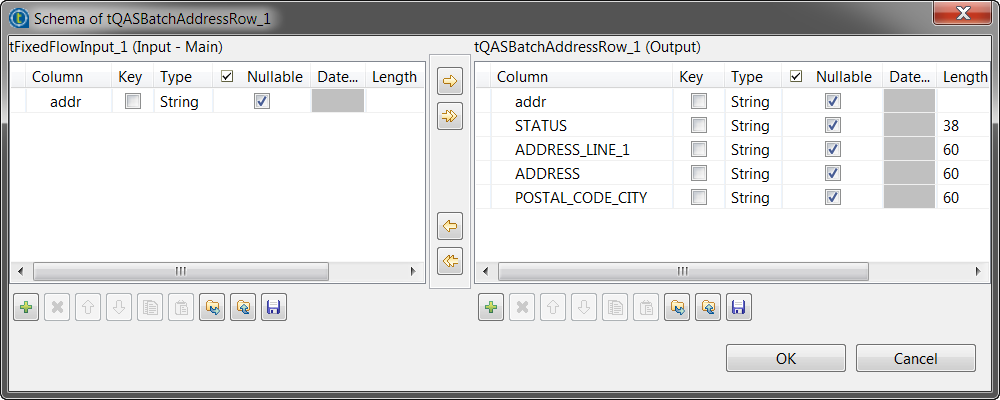This screenshot has height=400, width=1000.
Task: Toggle Key checkbox for output addr row
Action: (699, 101)
